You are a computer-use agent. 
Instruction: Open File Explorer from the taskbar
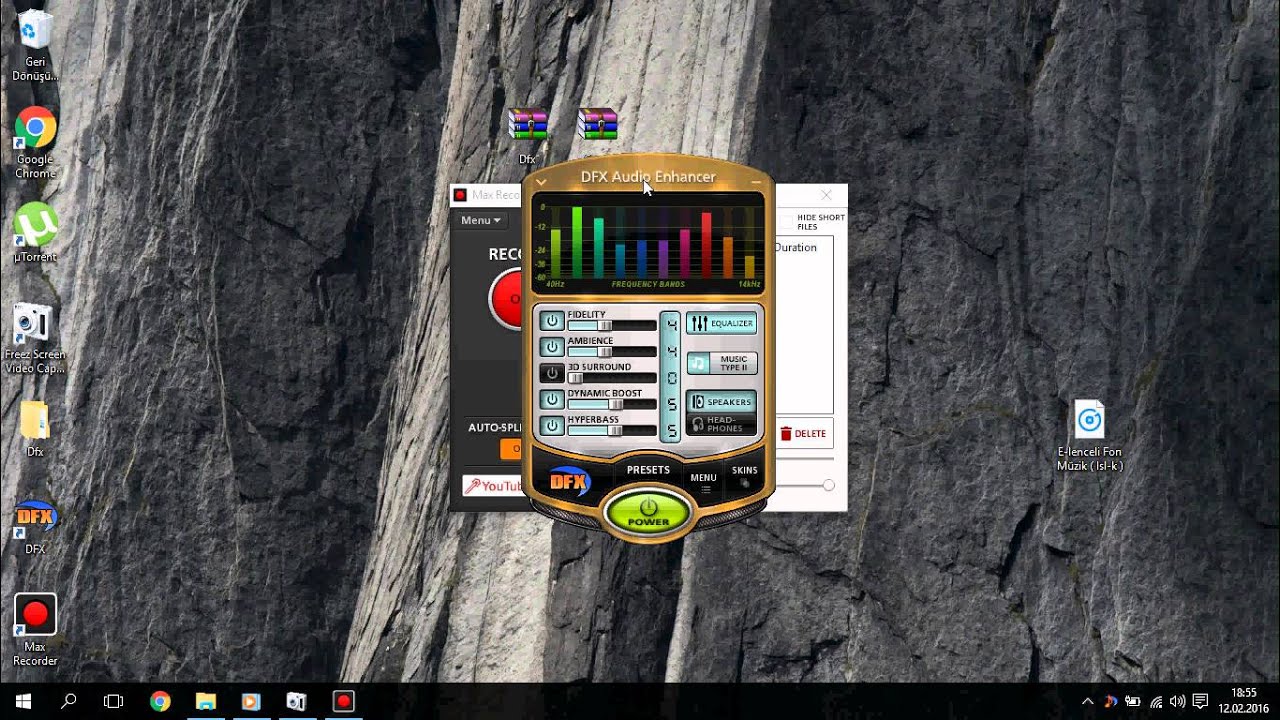tap(205, 701)
